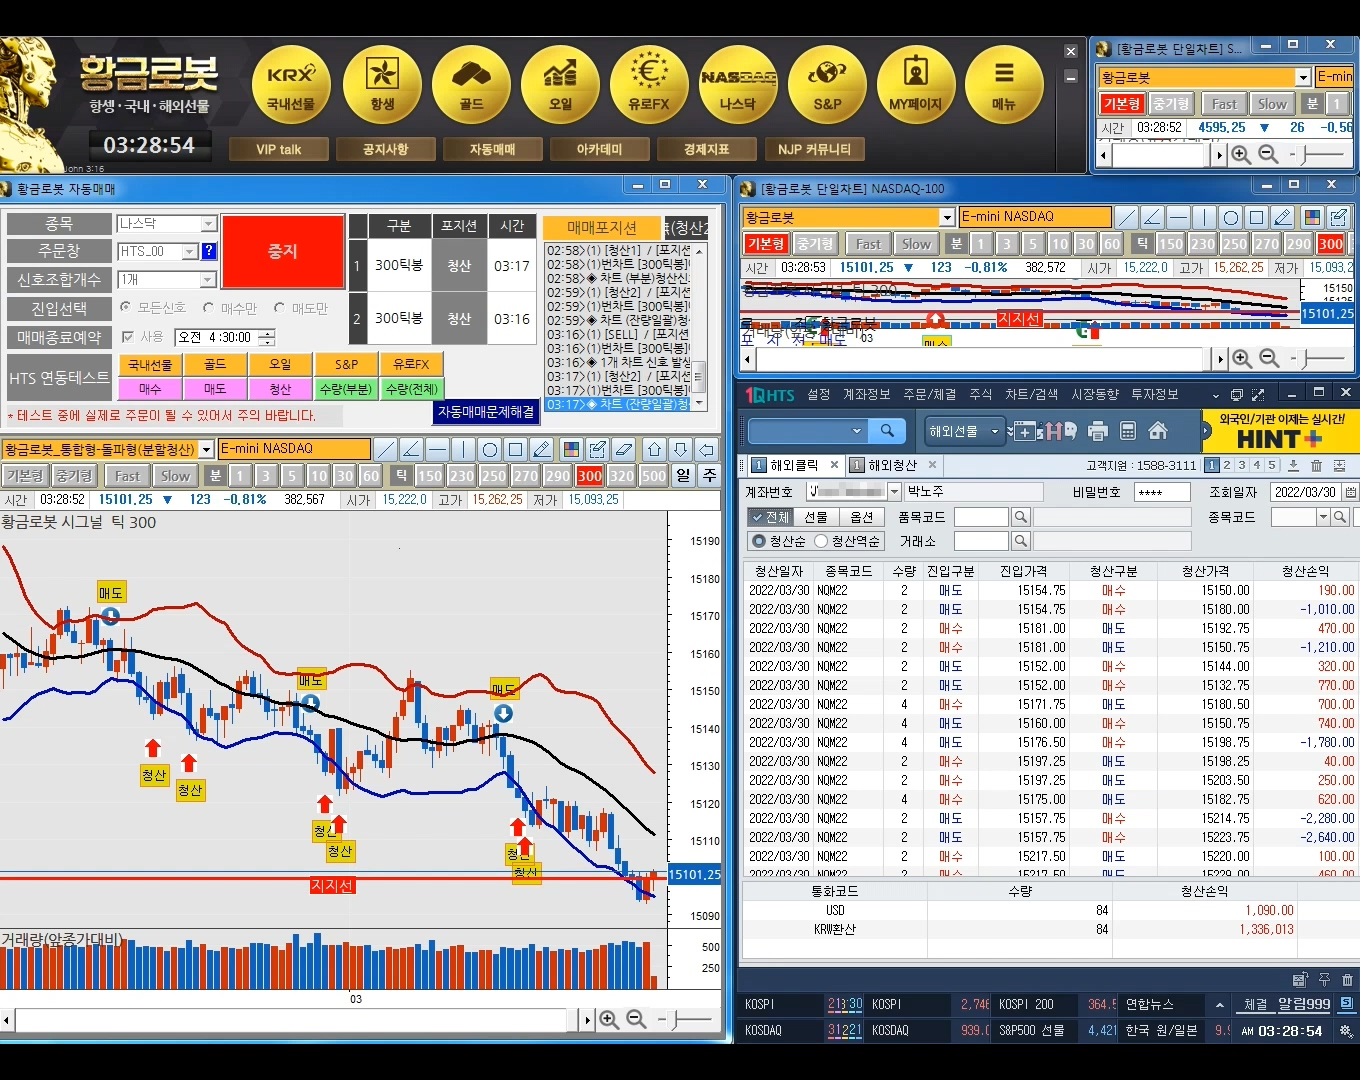Open the 신호조합개수 1개 dropdown

[208, 280]
